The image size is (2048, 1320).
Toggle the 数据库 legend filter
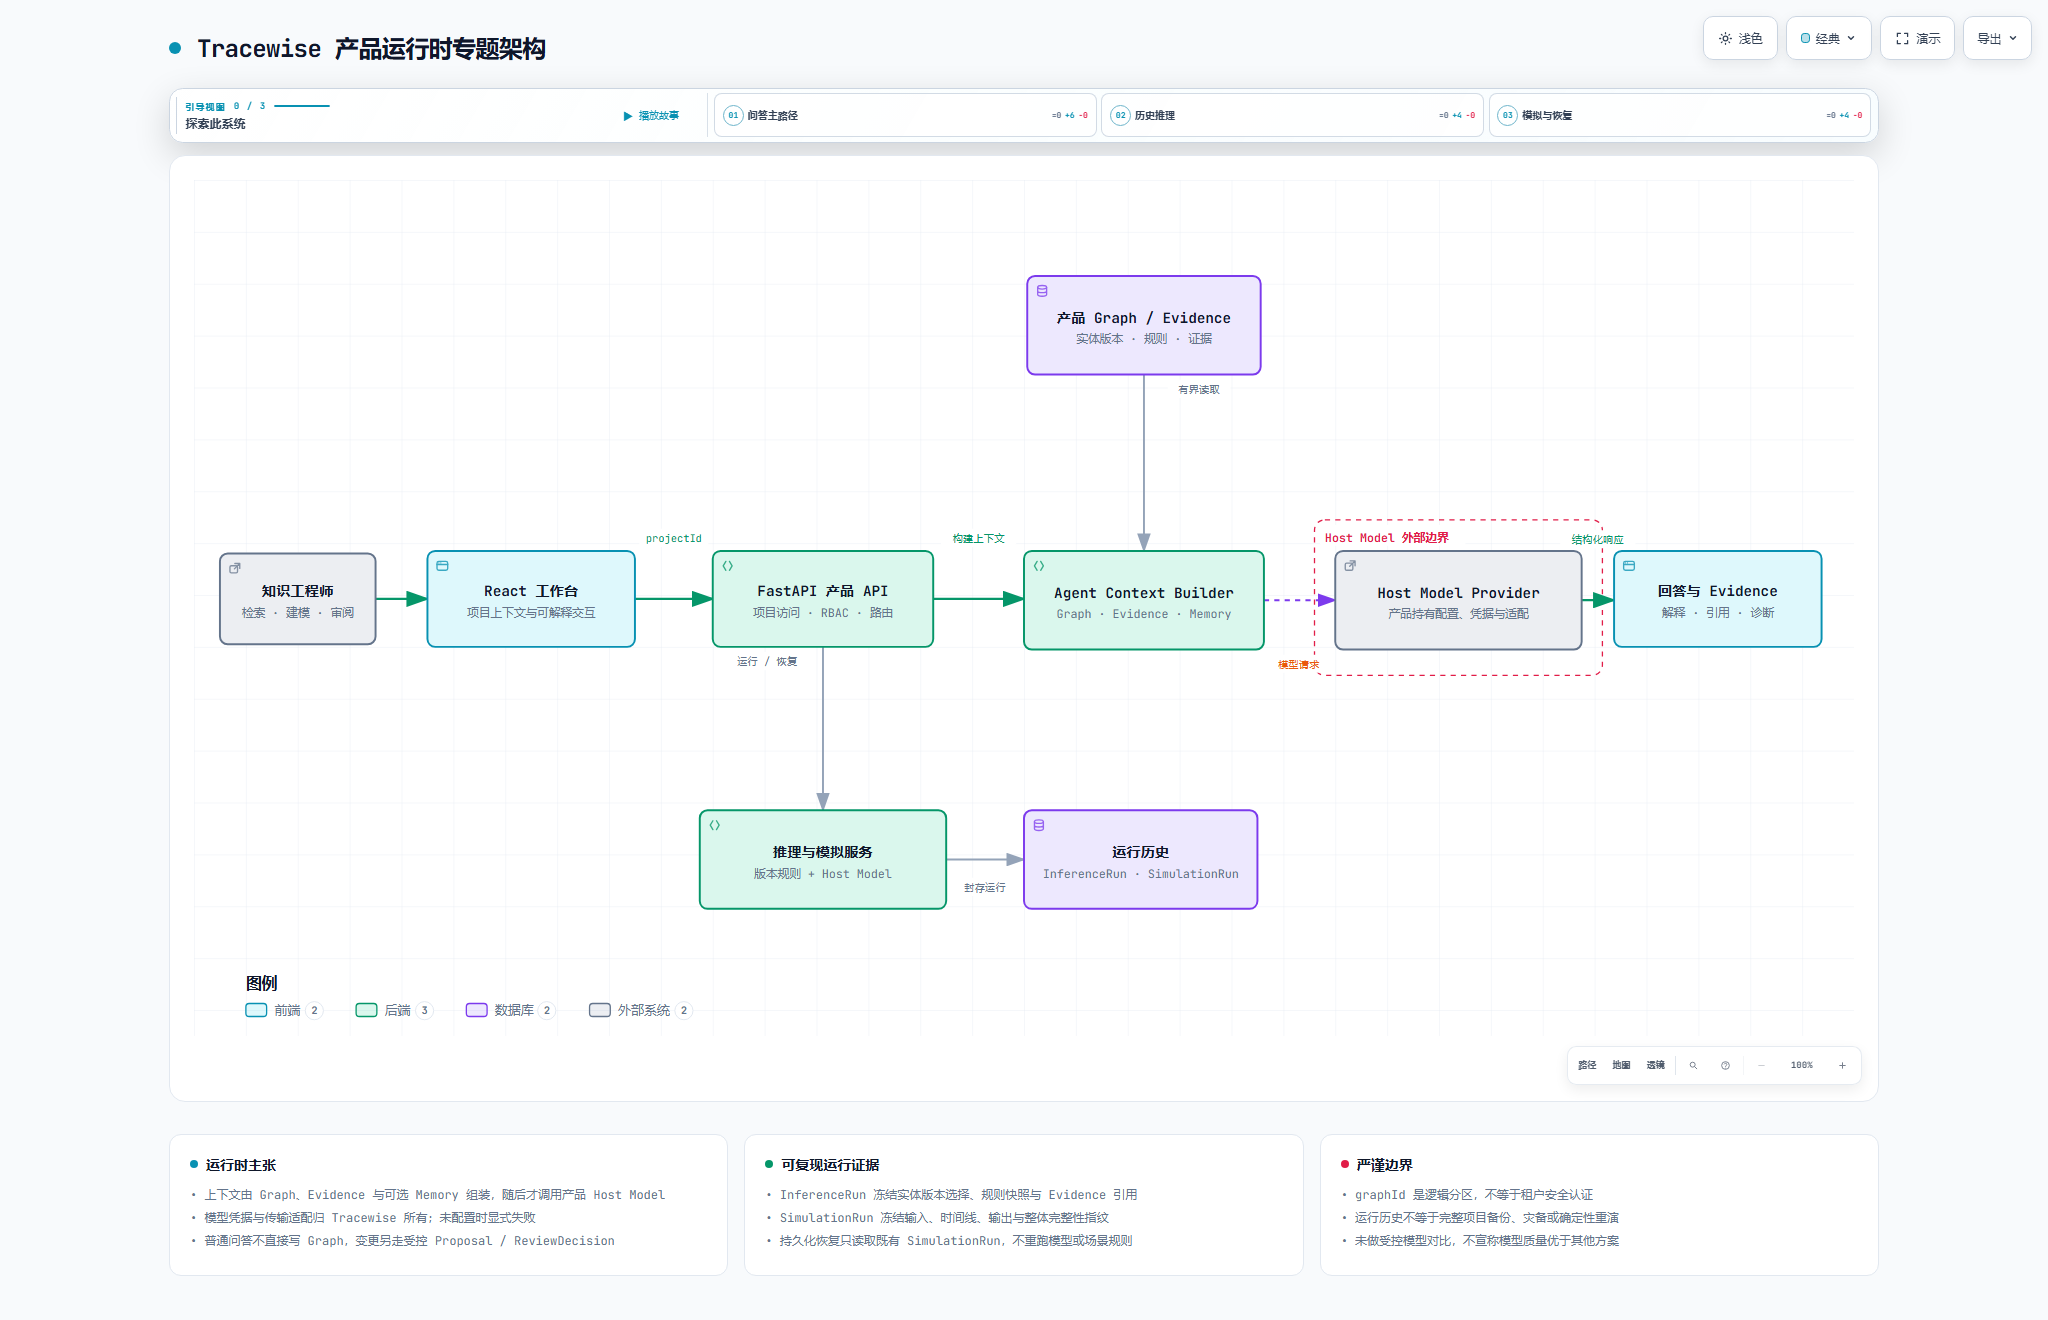coord(510,1010)
